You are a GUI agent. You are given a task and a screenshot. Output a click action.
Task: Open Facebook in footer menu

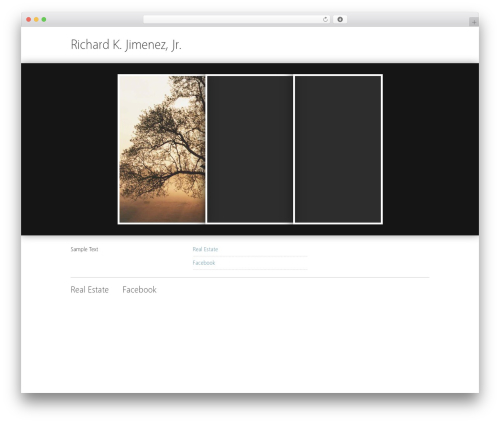[x=139, y=290]
